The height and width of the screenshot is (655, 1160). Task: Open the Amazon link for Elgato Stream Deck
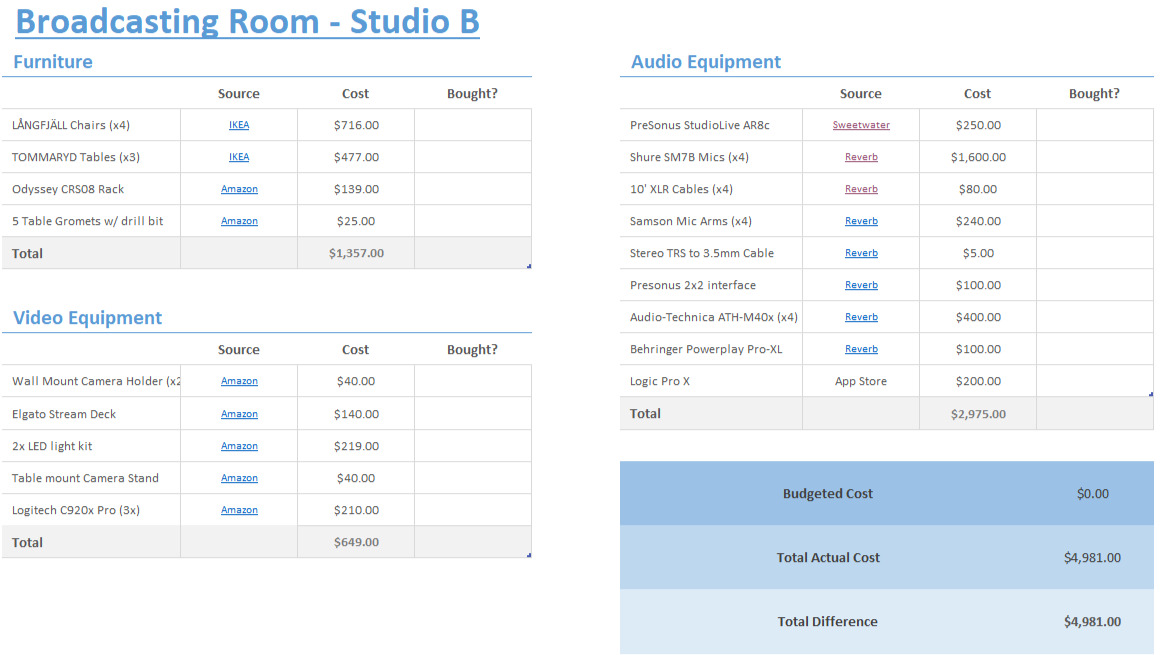(239, 414)
